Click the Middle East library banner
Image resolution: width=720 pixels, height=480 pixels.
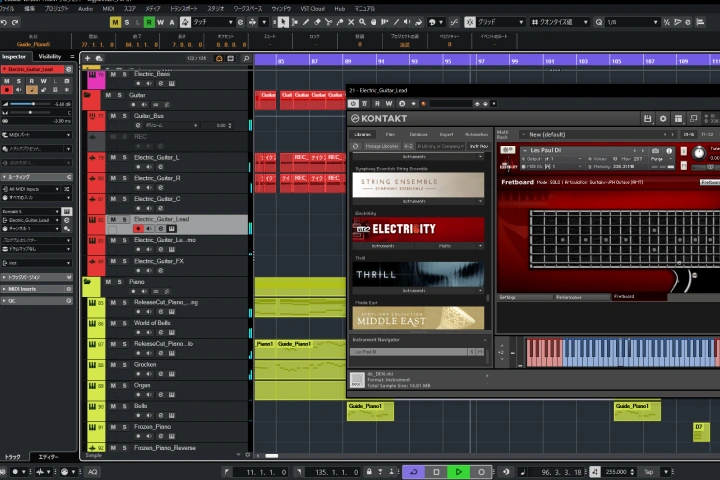(418, 318)
